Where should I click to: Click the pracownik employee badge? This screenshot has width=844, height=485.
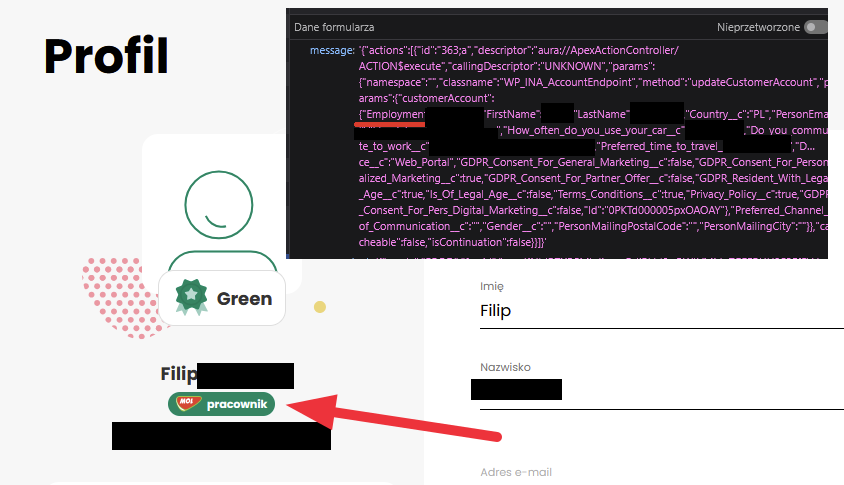[221, 404]
